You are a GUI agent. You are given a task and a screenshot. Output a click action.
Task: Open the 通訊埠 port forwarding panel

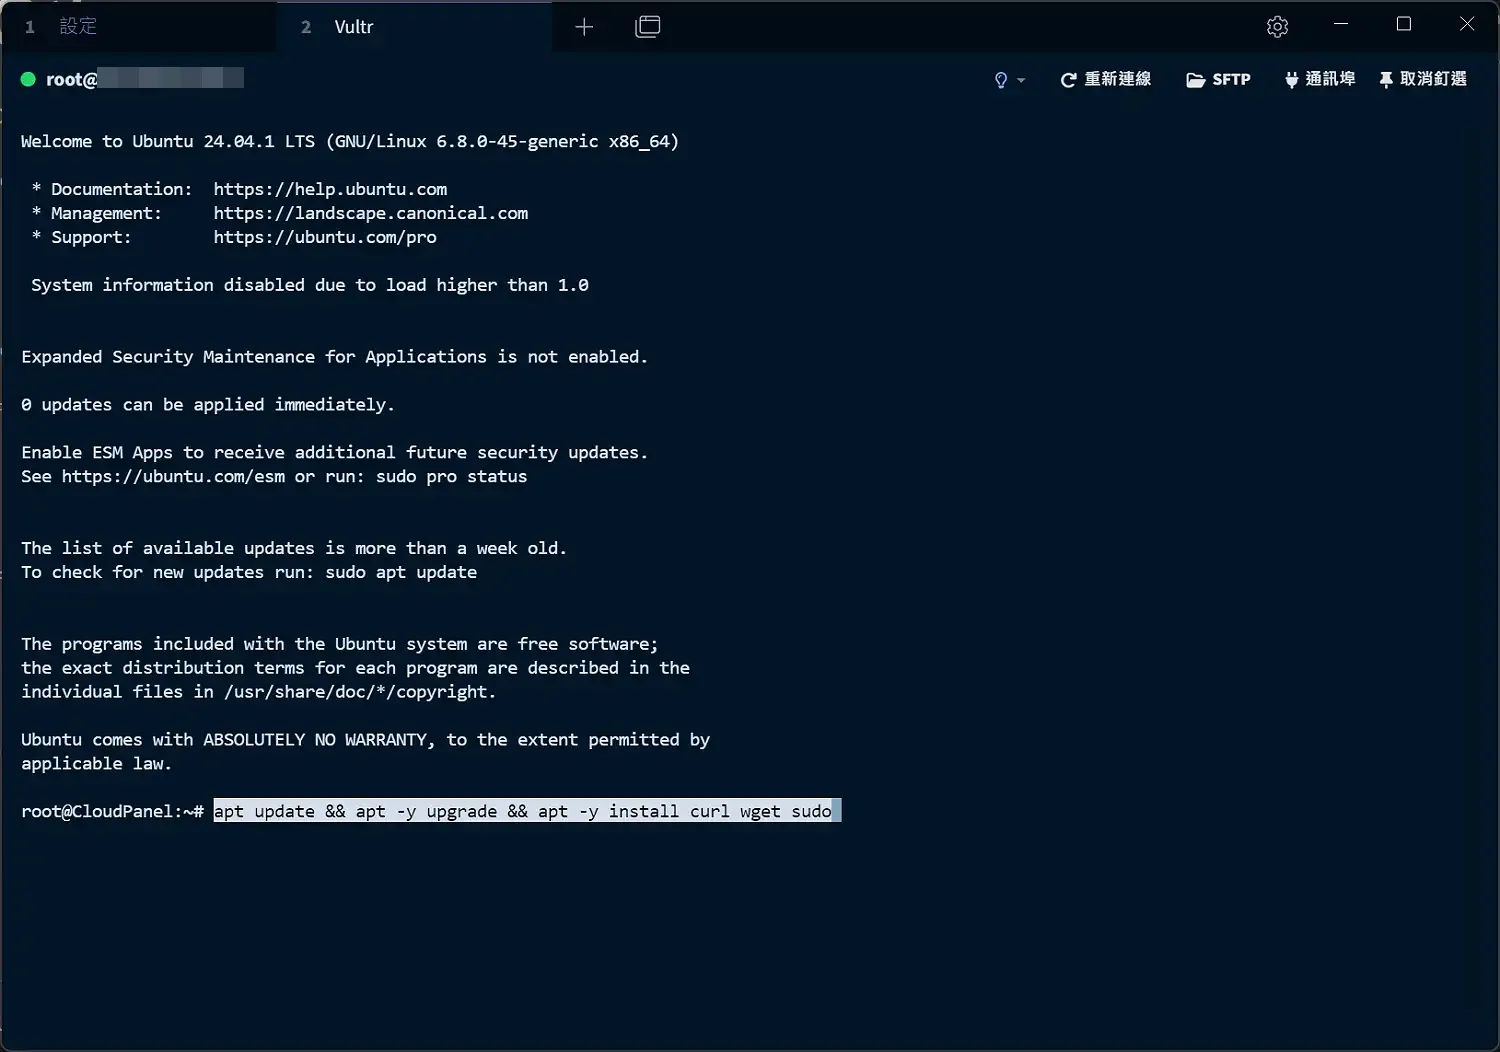point(1320,79)
